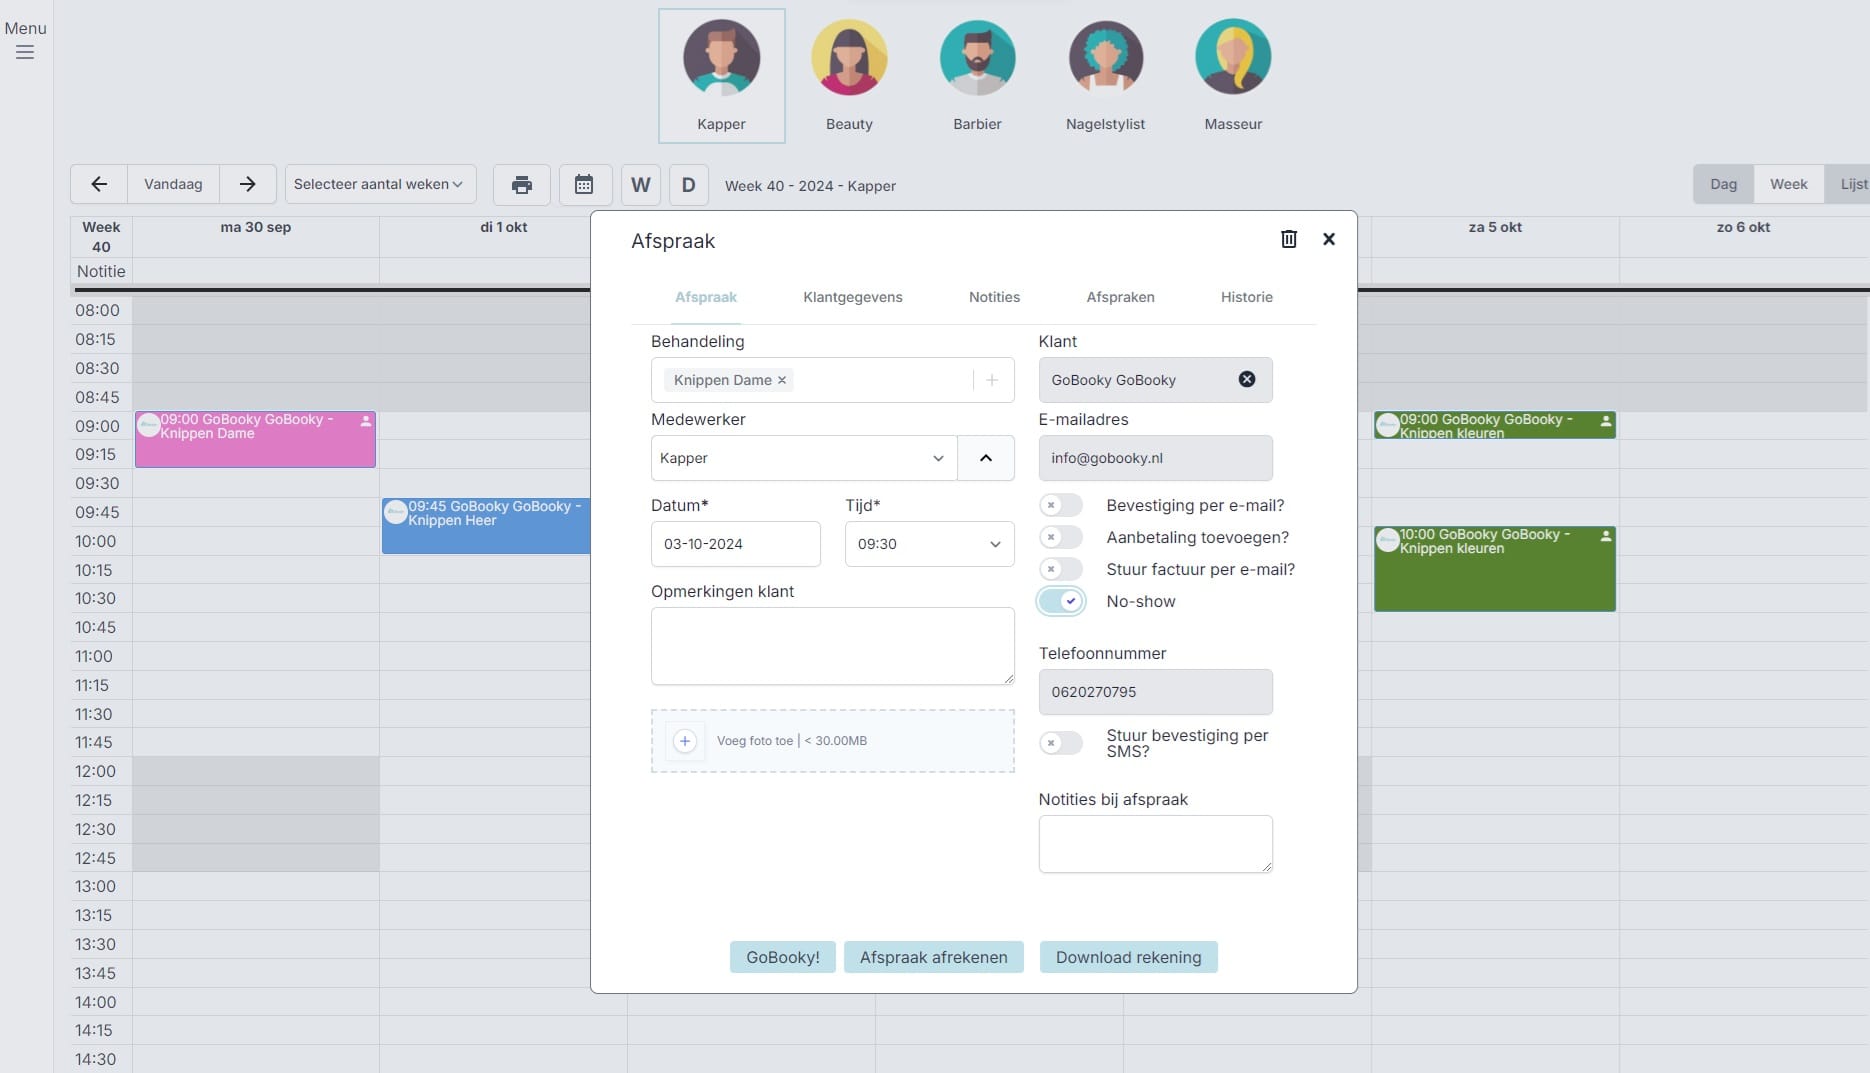The image size is (1870, 1073).
Task: Switch to the Klantgegevens tab
Action: [853, 297]
